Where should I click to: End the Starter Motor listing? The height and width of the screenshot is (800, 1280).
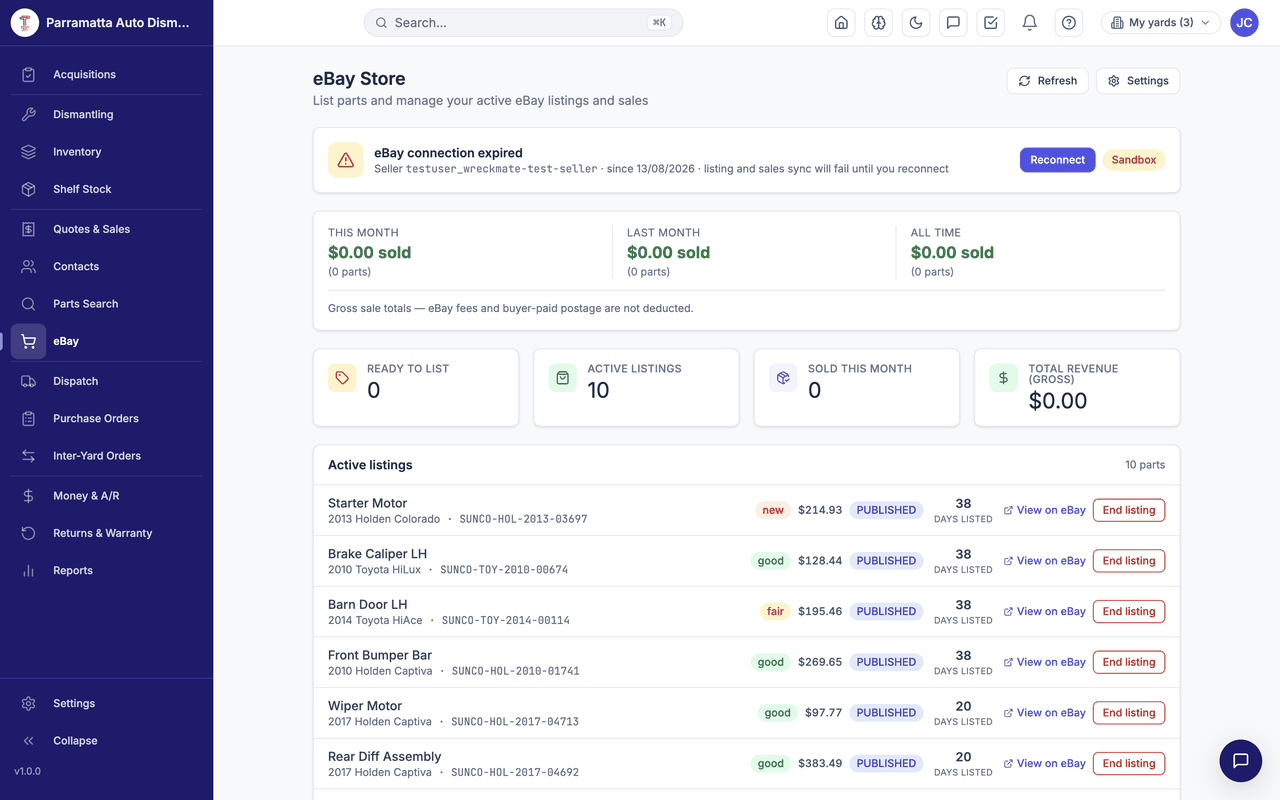pos(1129,510)
